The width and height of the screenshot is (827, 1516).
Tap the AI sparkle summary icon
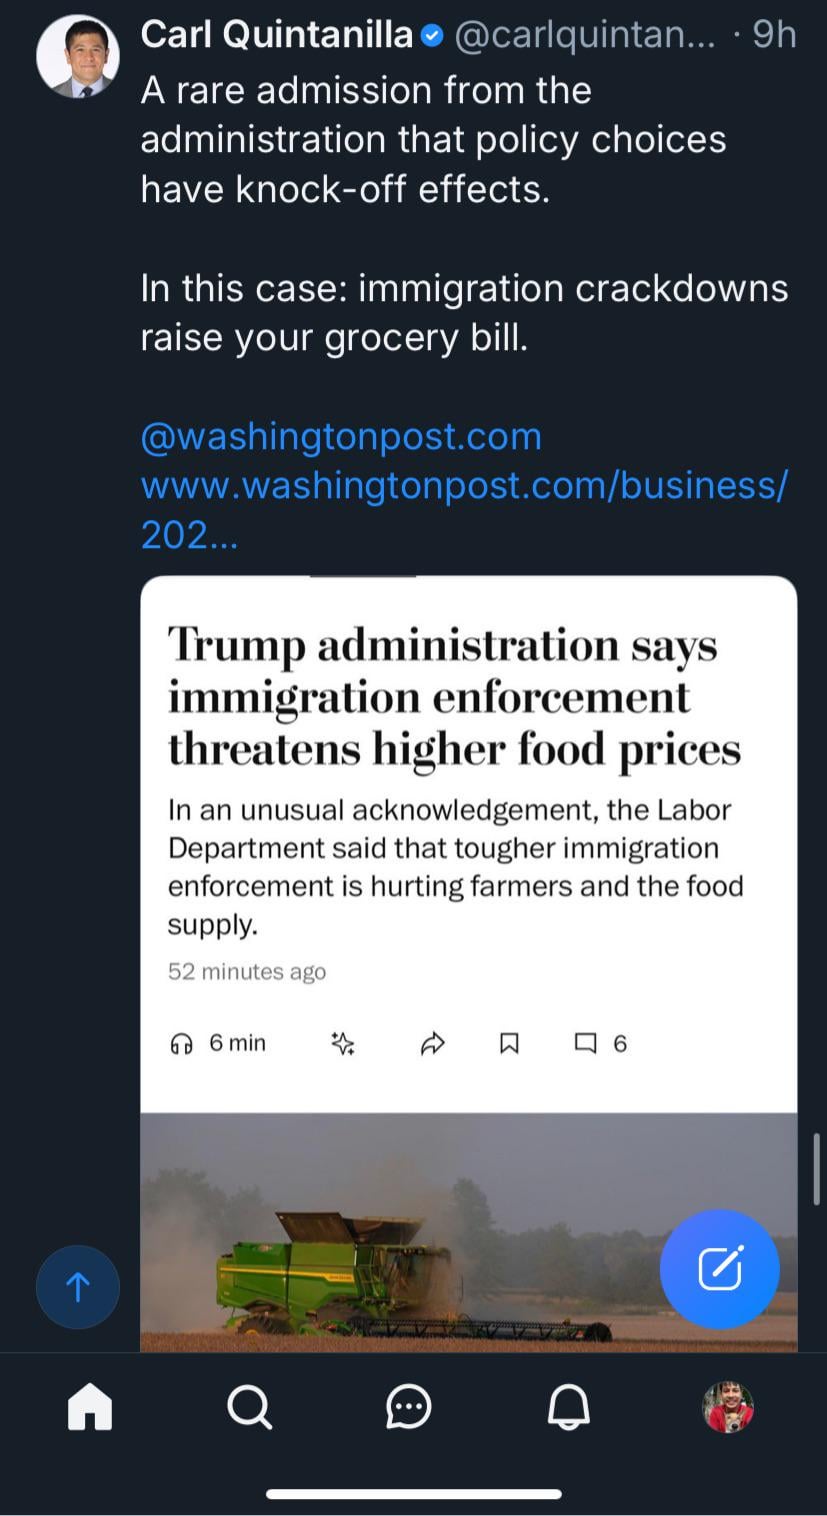[343, 1044]
